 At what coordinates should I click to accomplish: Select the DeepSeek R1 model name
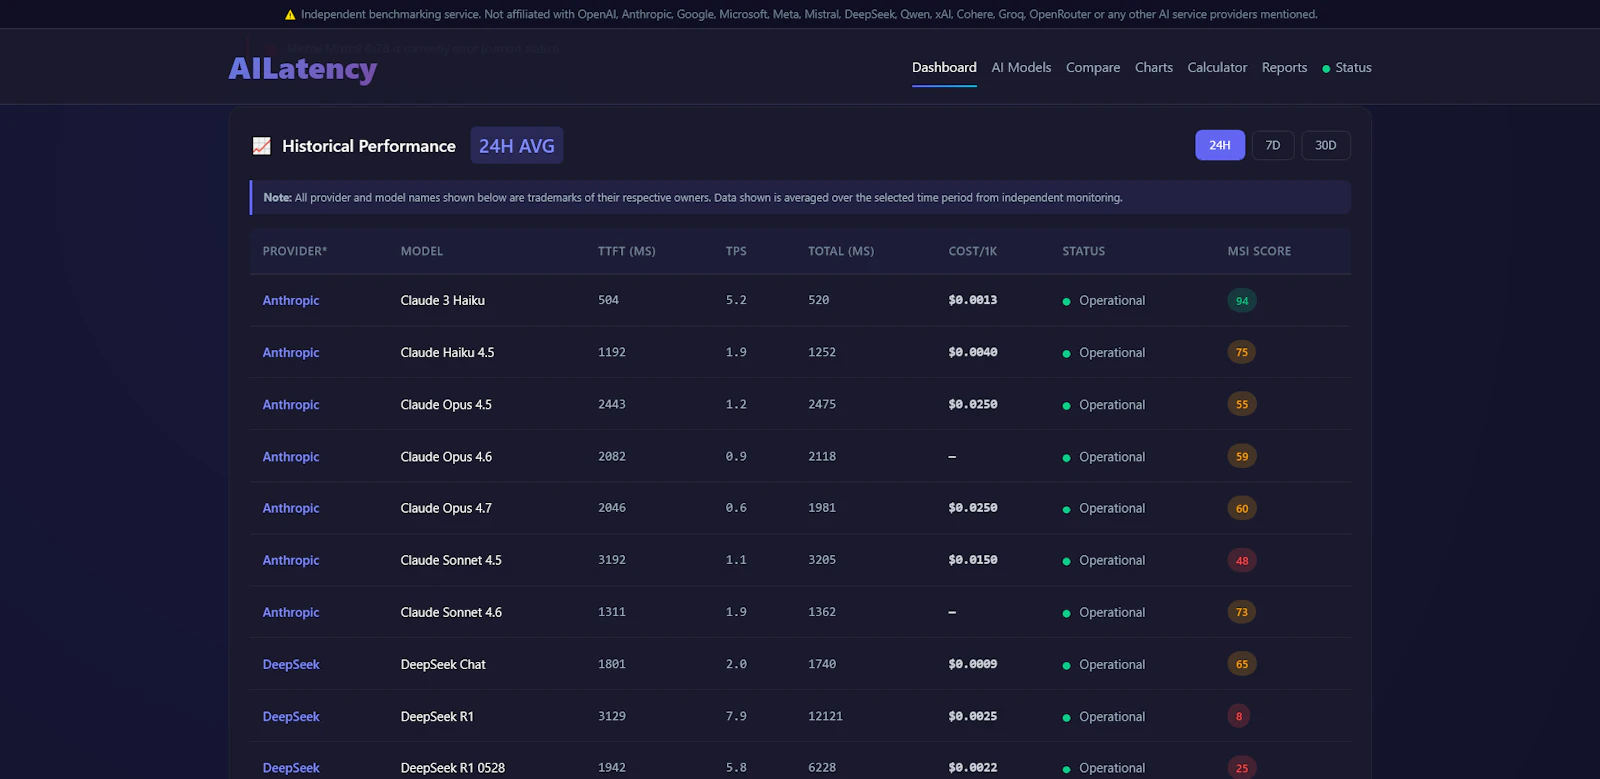pos(437,716)
